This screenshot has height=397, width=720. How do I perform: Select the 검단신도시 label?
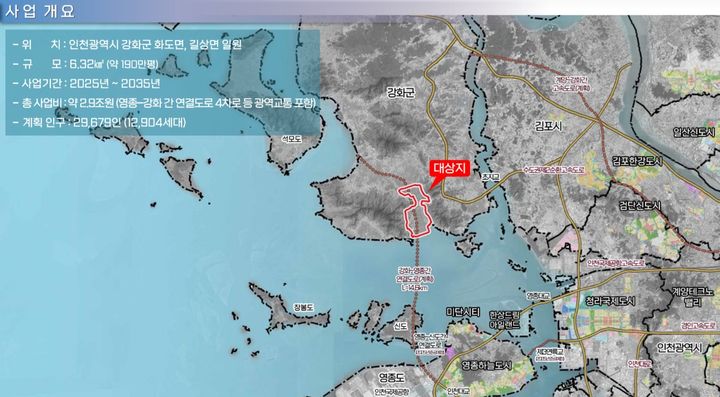[x=640, y=205]
